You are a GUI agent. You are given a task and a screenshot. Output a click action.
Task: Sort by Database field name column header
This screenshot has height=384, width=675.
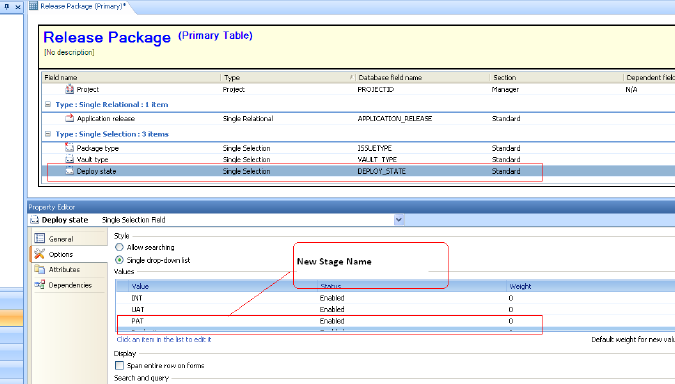(x=423, y=77)
